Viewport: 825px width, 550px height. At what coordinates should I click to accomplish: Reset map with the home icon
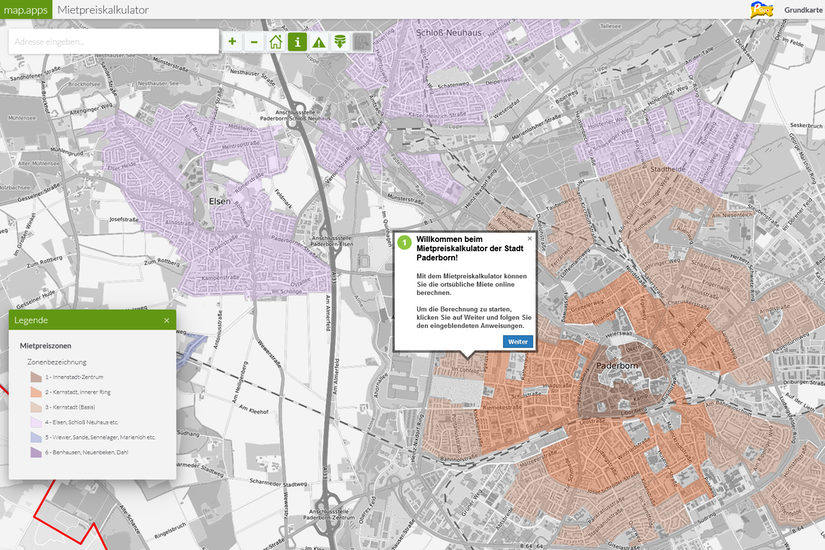275,41
